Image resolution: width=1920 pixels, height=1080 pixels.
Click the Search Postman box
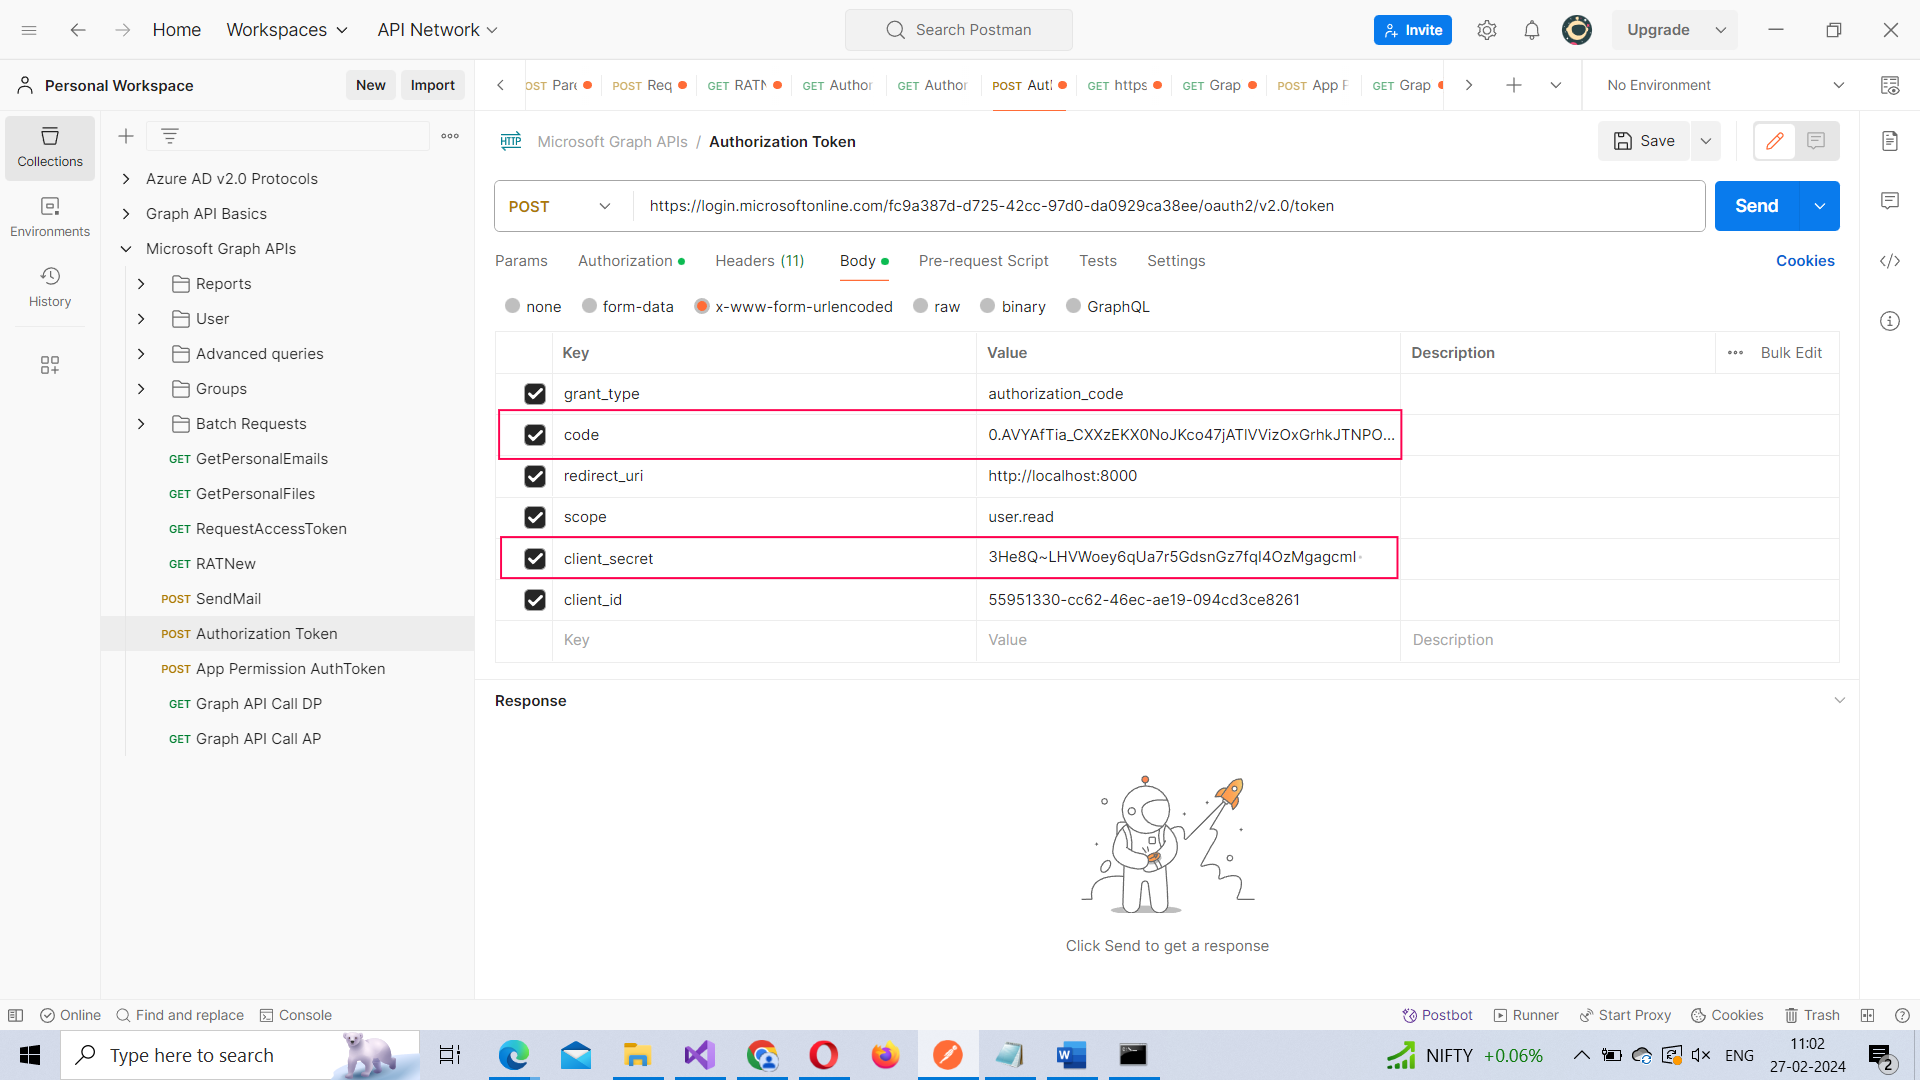pyautogui.click(x=959, y=30)
